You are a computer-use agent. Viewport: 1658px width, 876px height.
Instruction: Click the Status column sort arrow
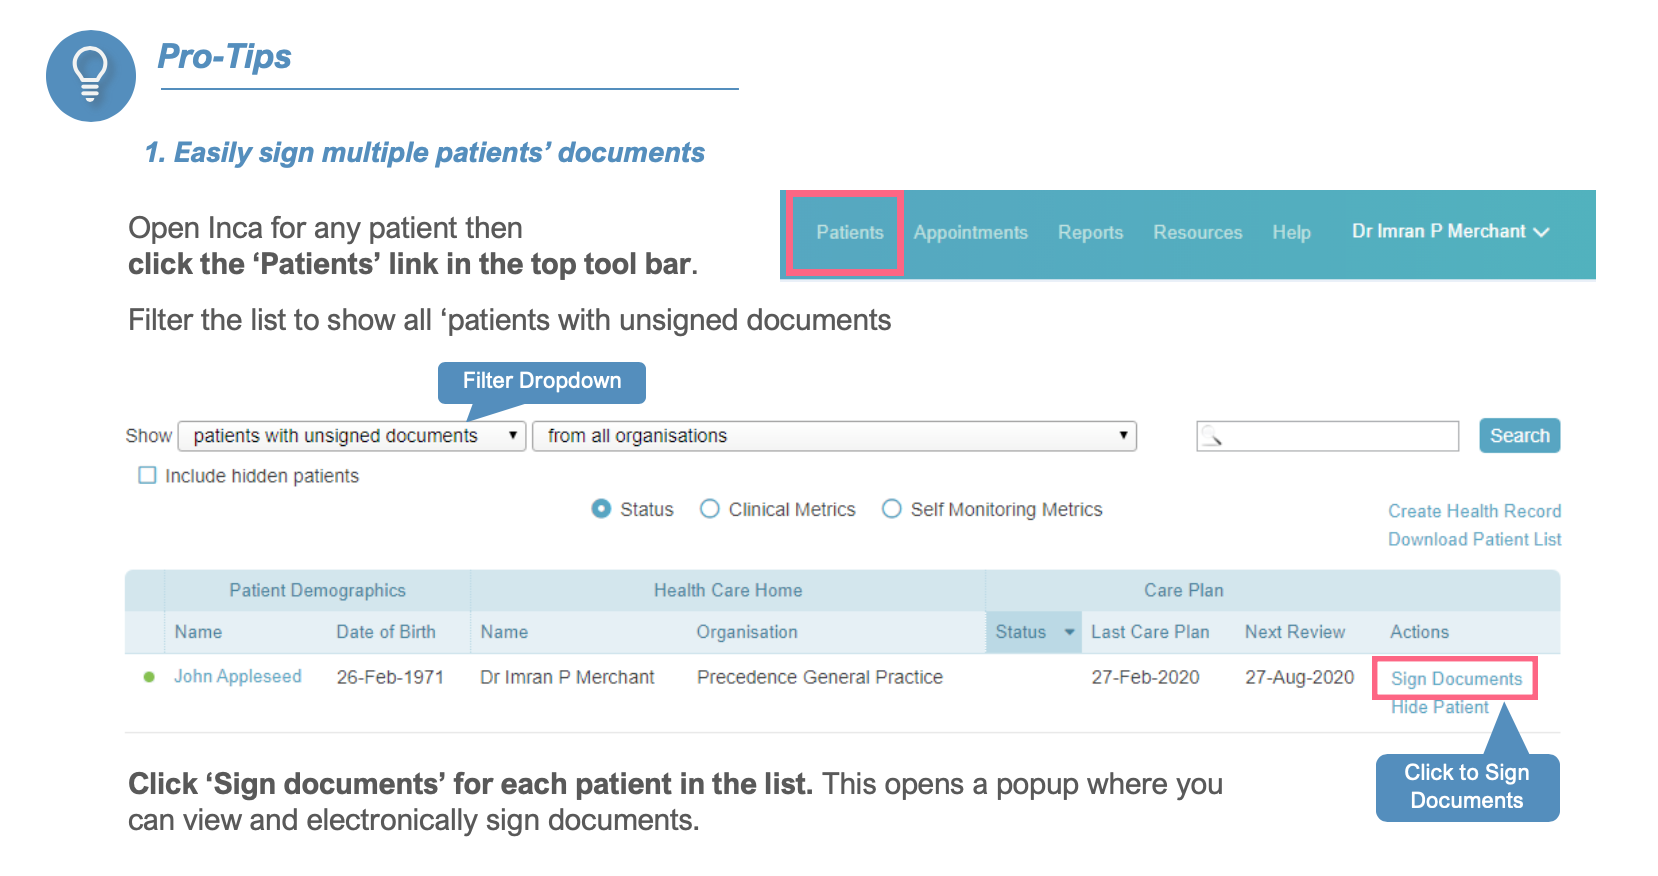[1069, 632]
